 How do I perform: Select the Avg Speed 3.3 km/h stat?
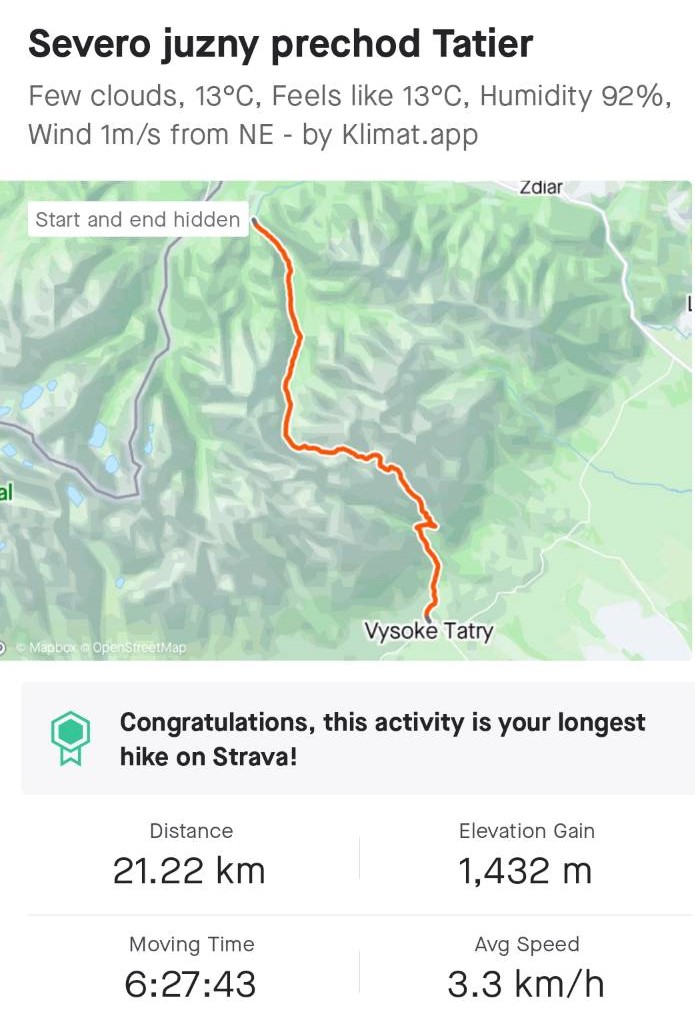click(x=526, y=968)
